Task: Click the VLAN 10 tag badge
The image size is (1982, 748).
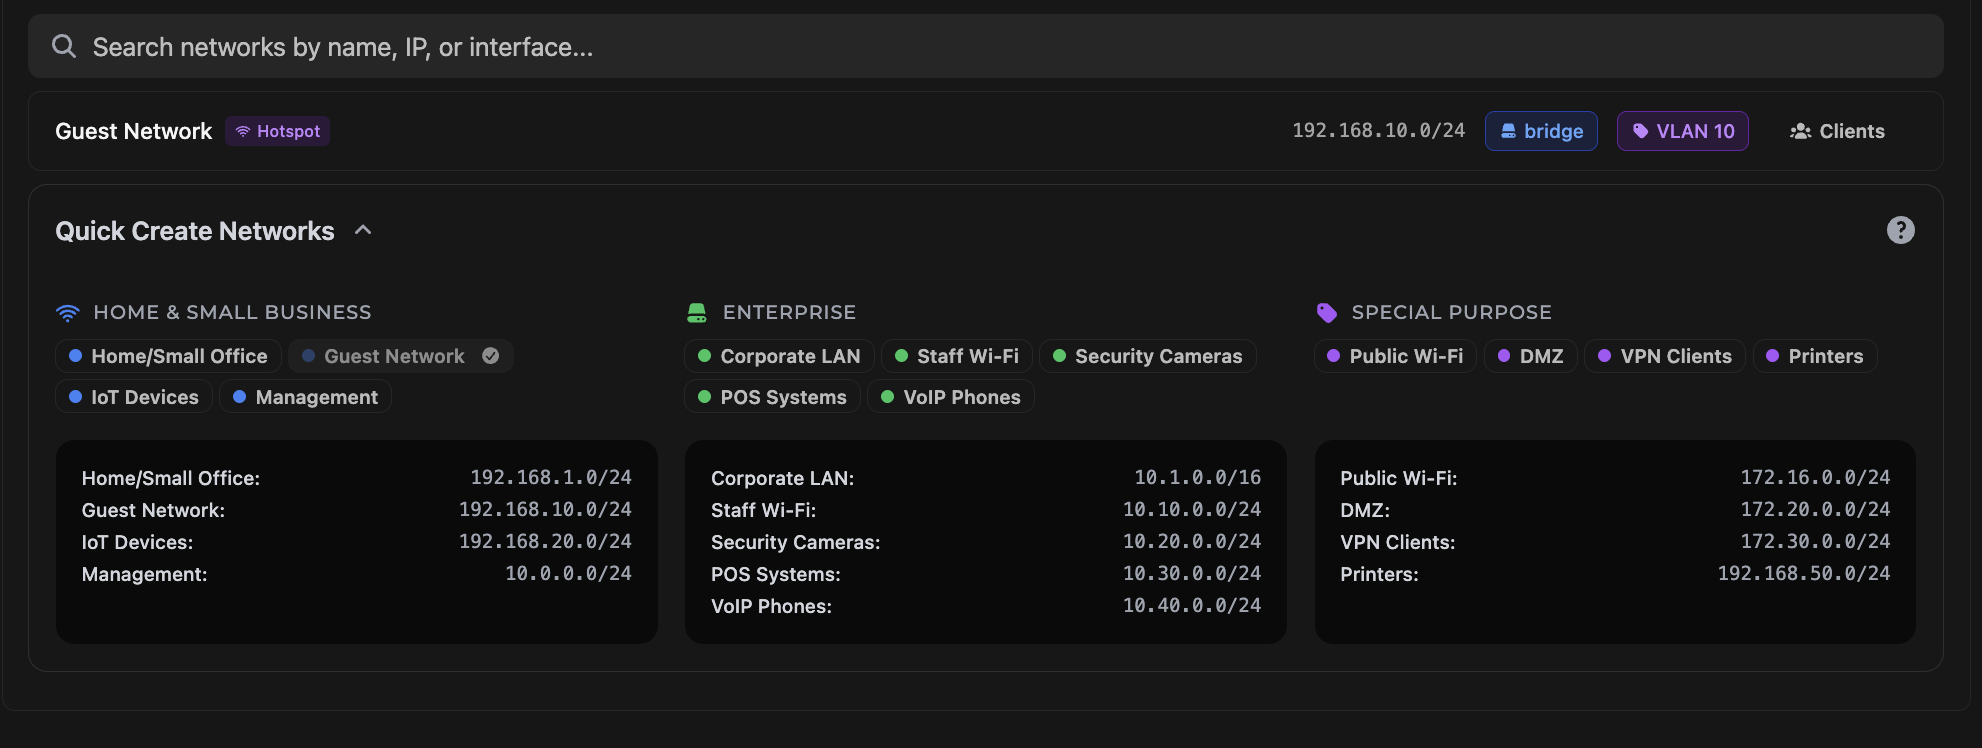Action: [x=1682, y=131]
